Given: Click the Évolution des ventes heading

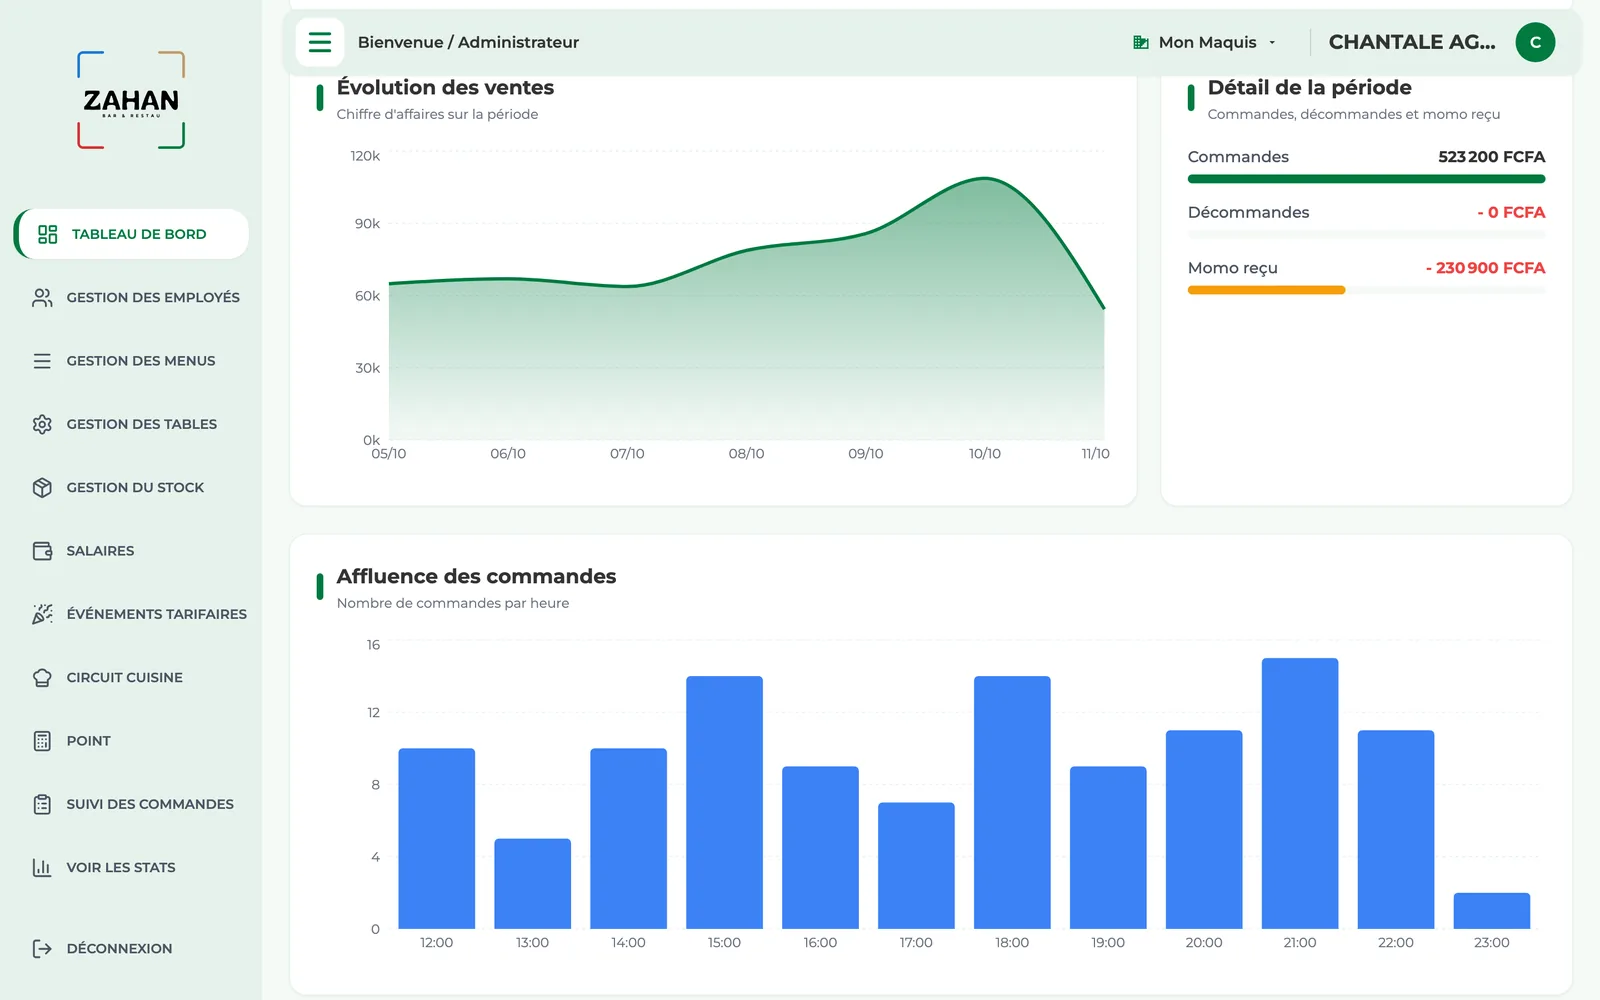Looking at the screenshot, I should (445, 87).
